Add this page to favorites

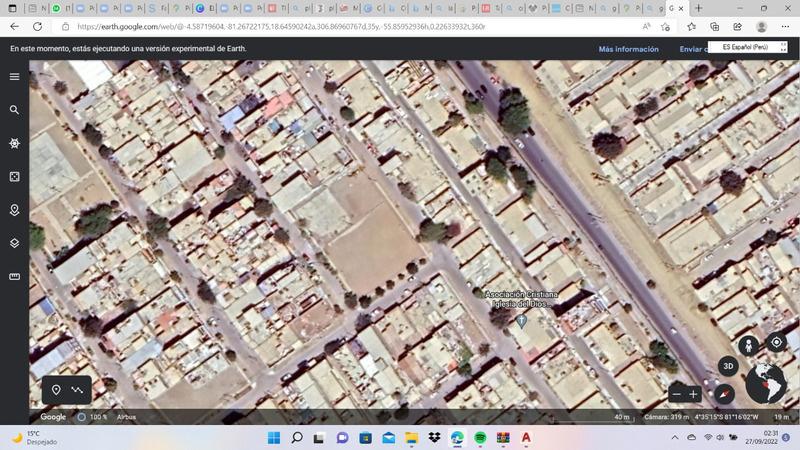pos(665,27)
